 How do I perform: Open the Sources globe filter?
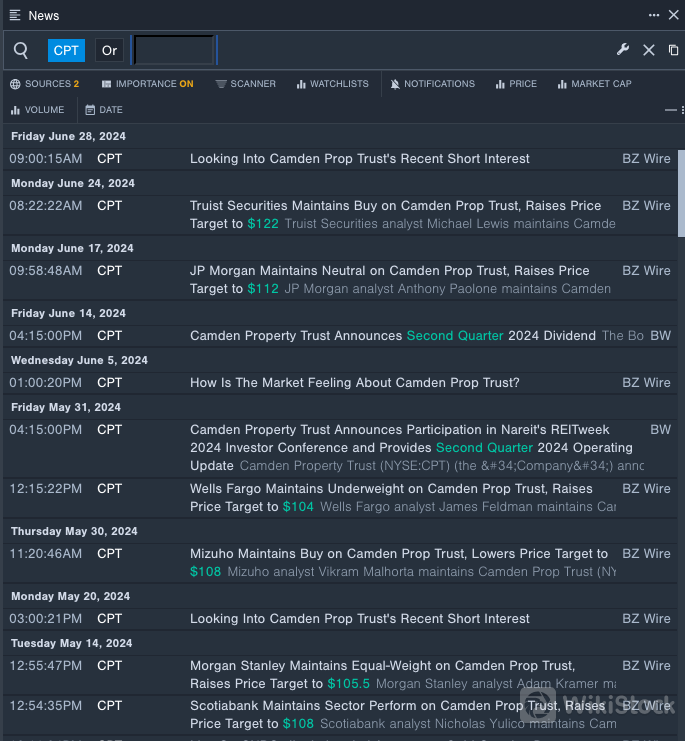coord(44,84)
